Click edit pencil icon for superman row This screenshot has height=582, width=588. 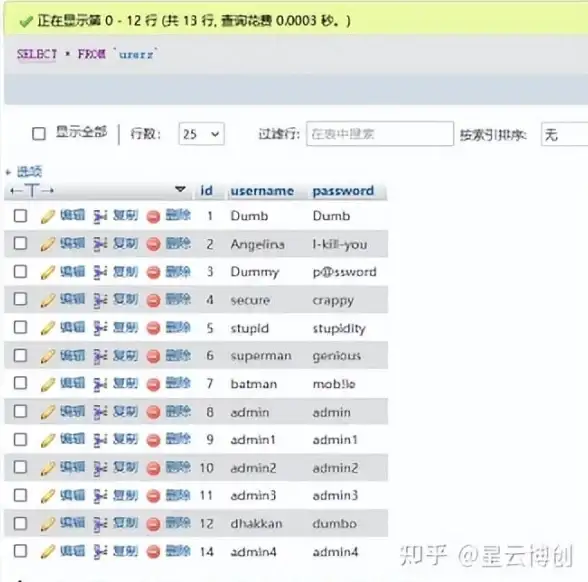[x=48, y=357]
